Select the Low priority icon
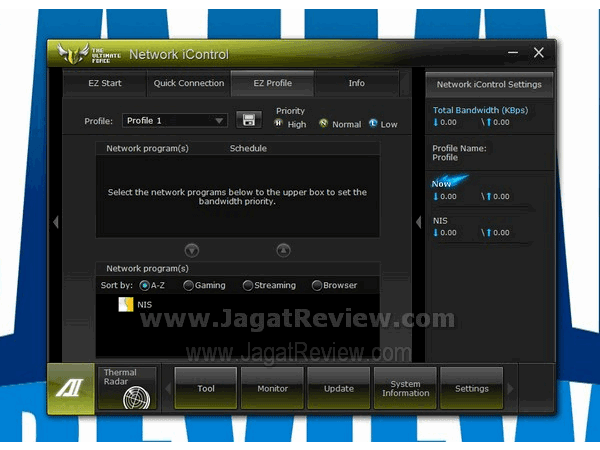This screenshot has height=450, width=600. (x=373, y=124)
